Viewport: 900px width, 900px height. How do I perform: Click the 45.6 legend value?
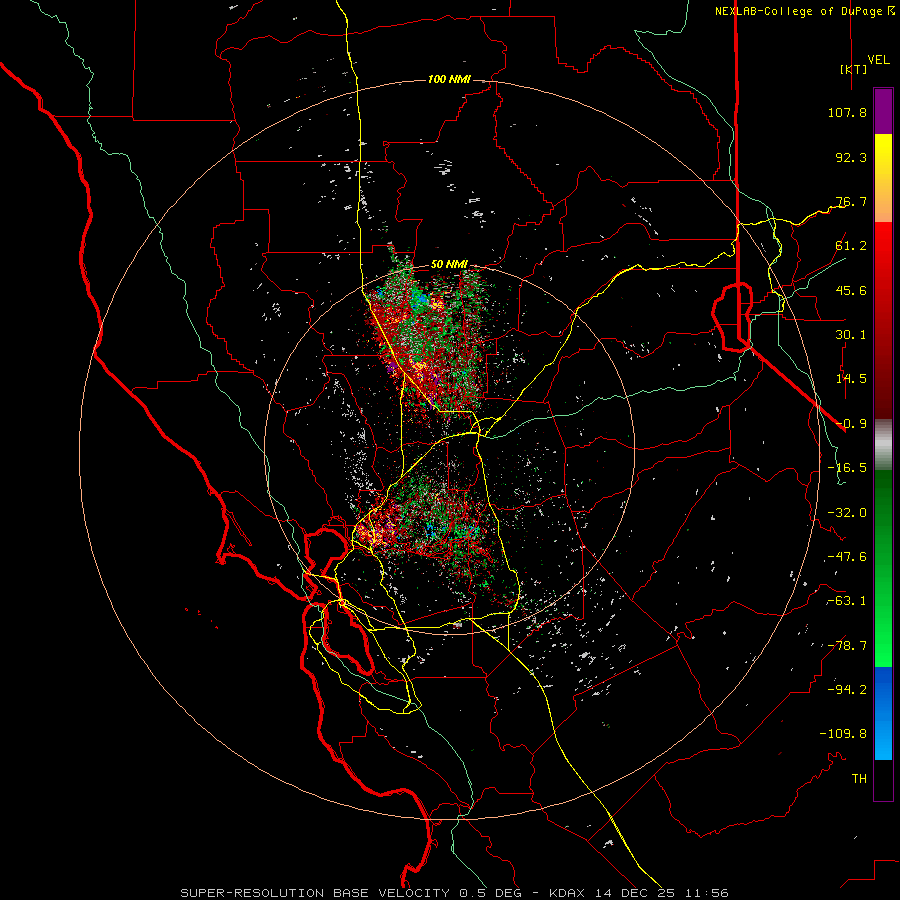[851, 290]
